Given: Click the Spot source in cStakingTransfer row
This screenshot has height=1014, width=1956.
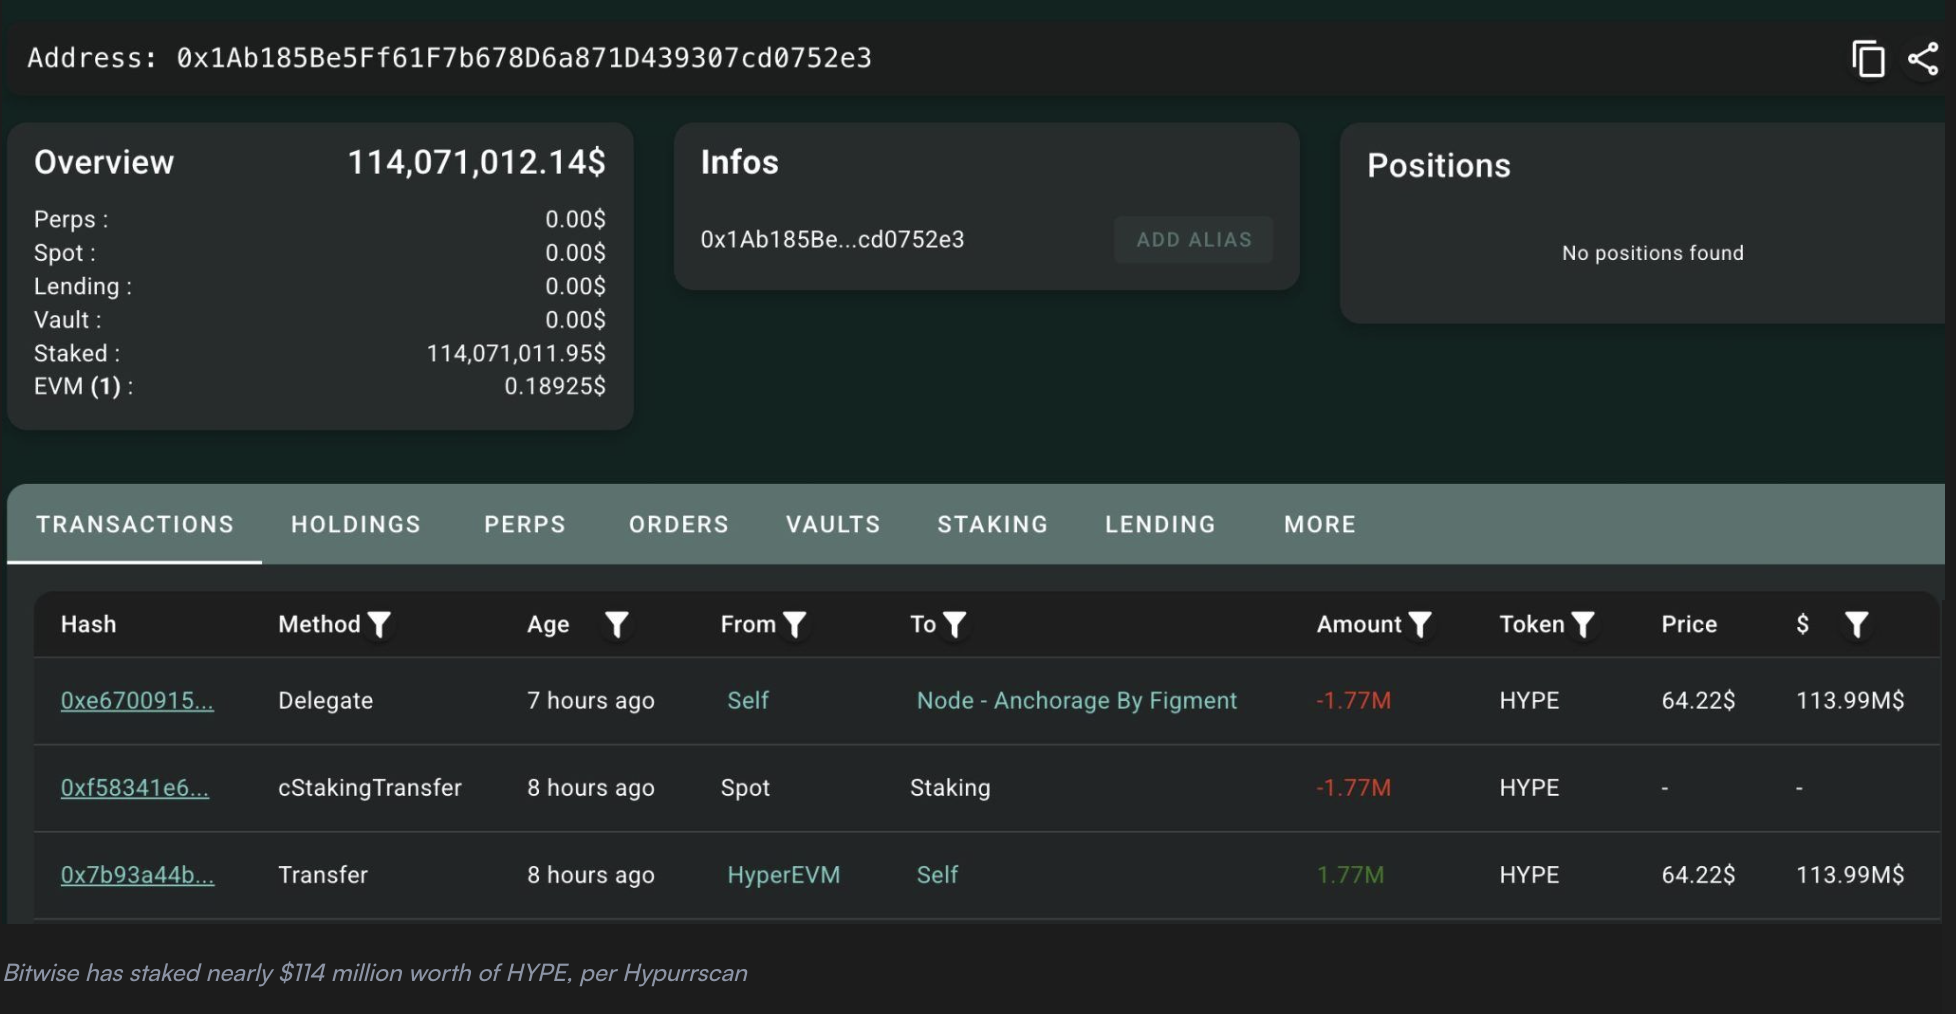Looking at the screenshot, I should (745, 788).
